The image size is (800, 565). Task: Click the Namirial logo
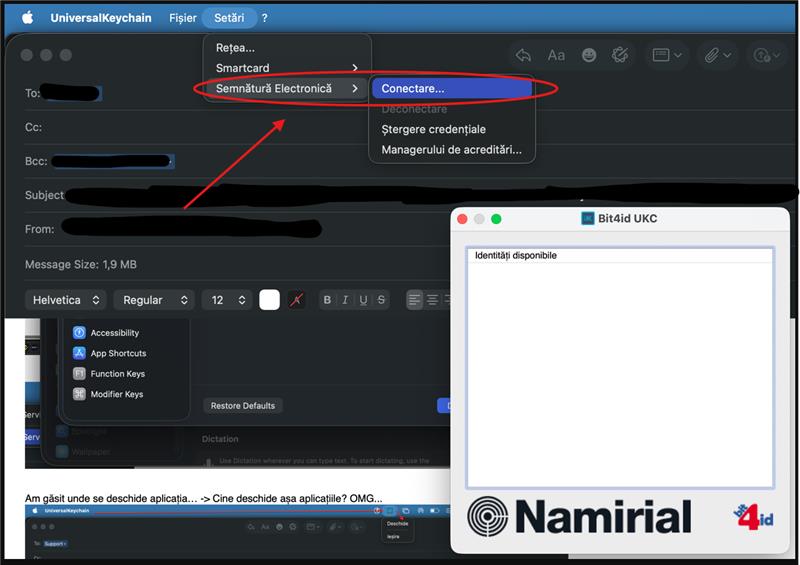pos(580,517)
